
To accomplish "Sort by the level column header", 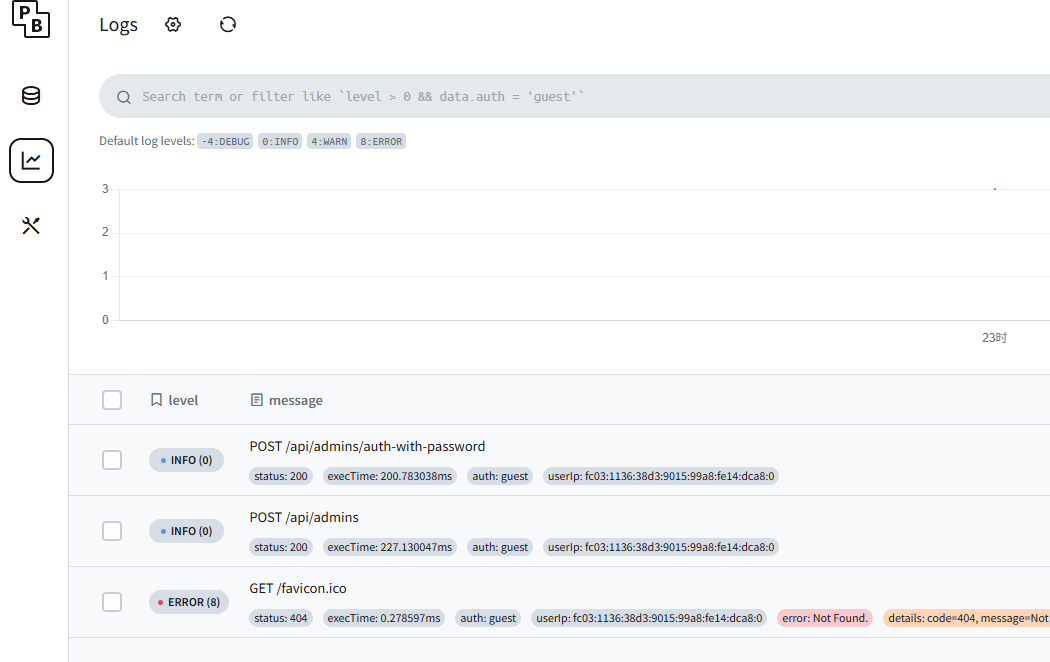I will 175,400.
